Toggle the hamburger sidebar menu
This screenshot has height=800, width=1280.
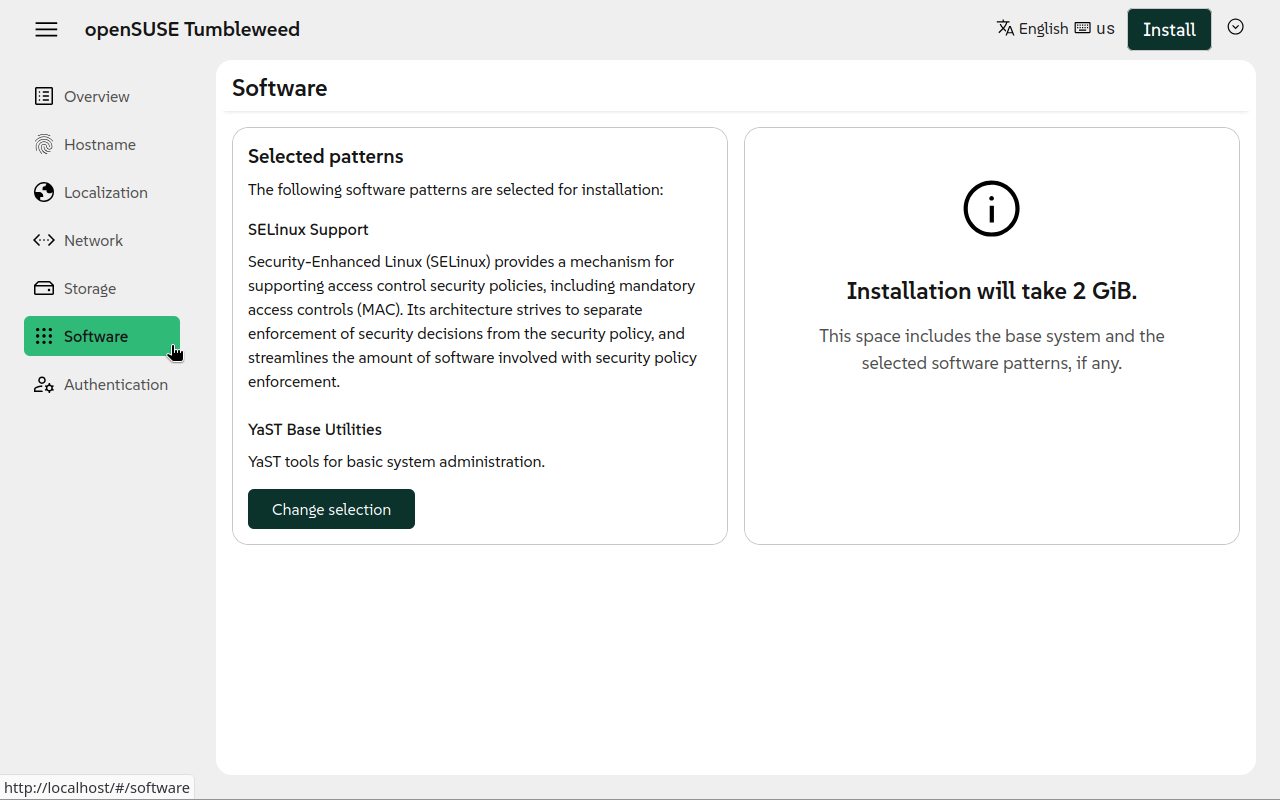[46, 29]
